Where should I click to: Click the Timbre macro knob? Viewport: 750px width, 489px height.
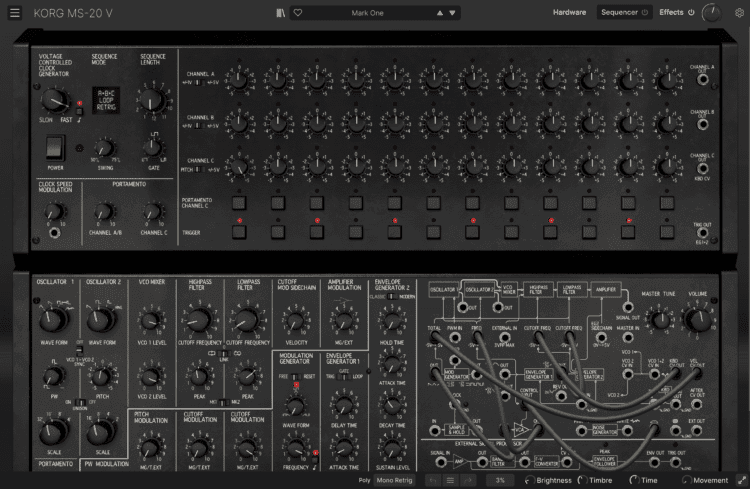pyautogui.click(x=583, y=480)
